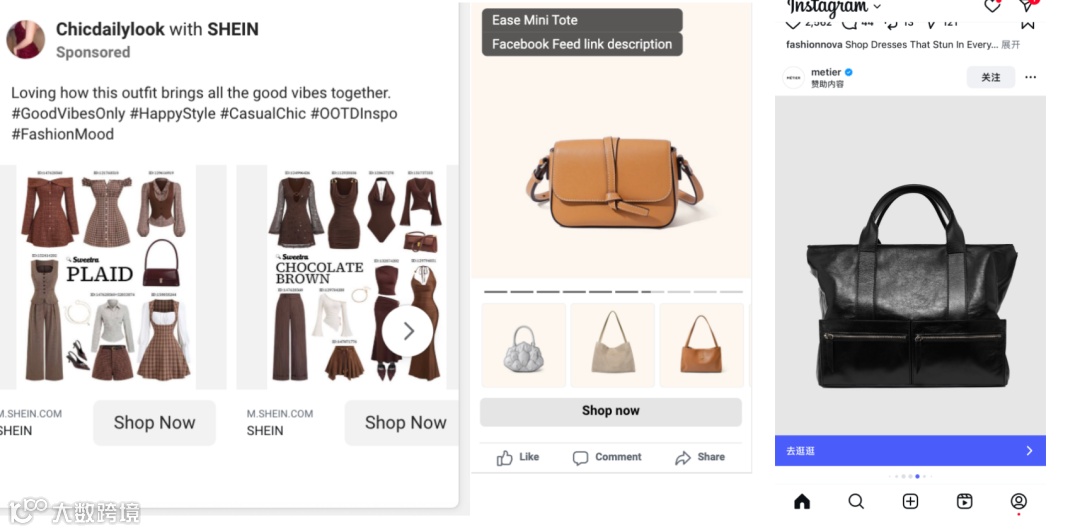Advance the SHEIN carousel with the arrow
Image resolution: width=1080 pixels, height=532 pixels.
click(x=408, y=331)
